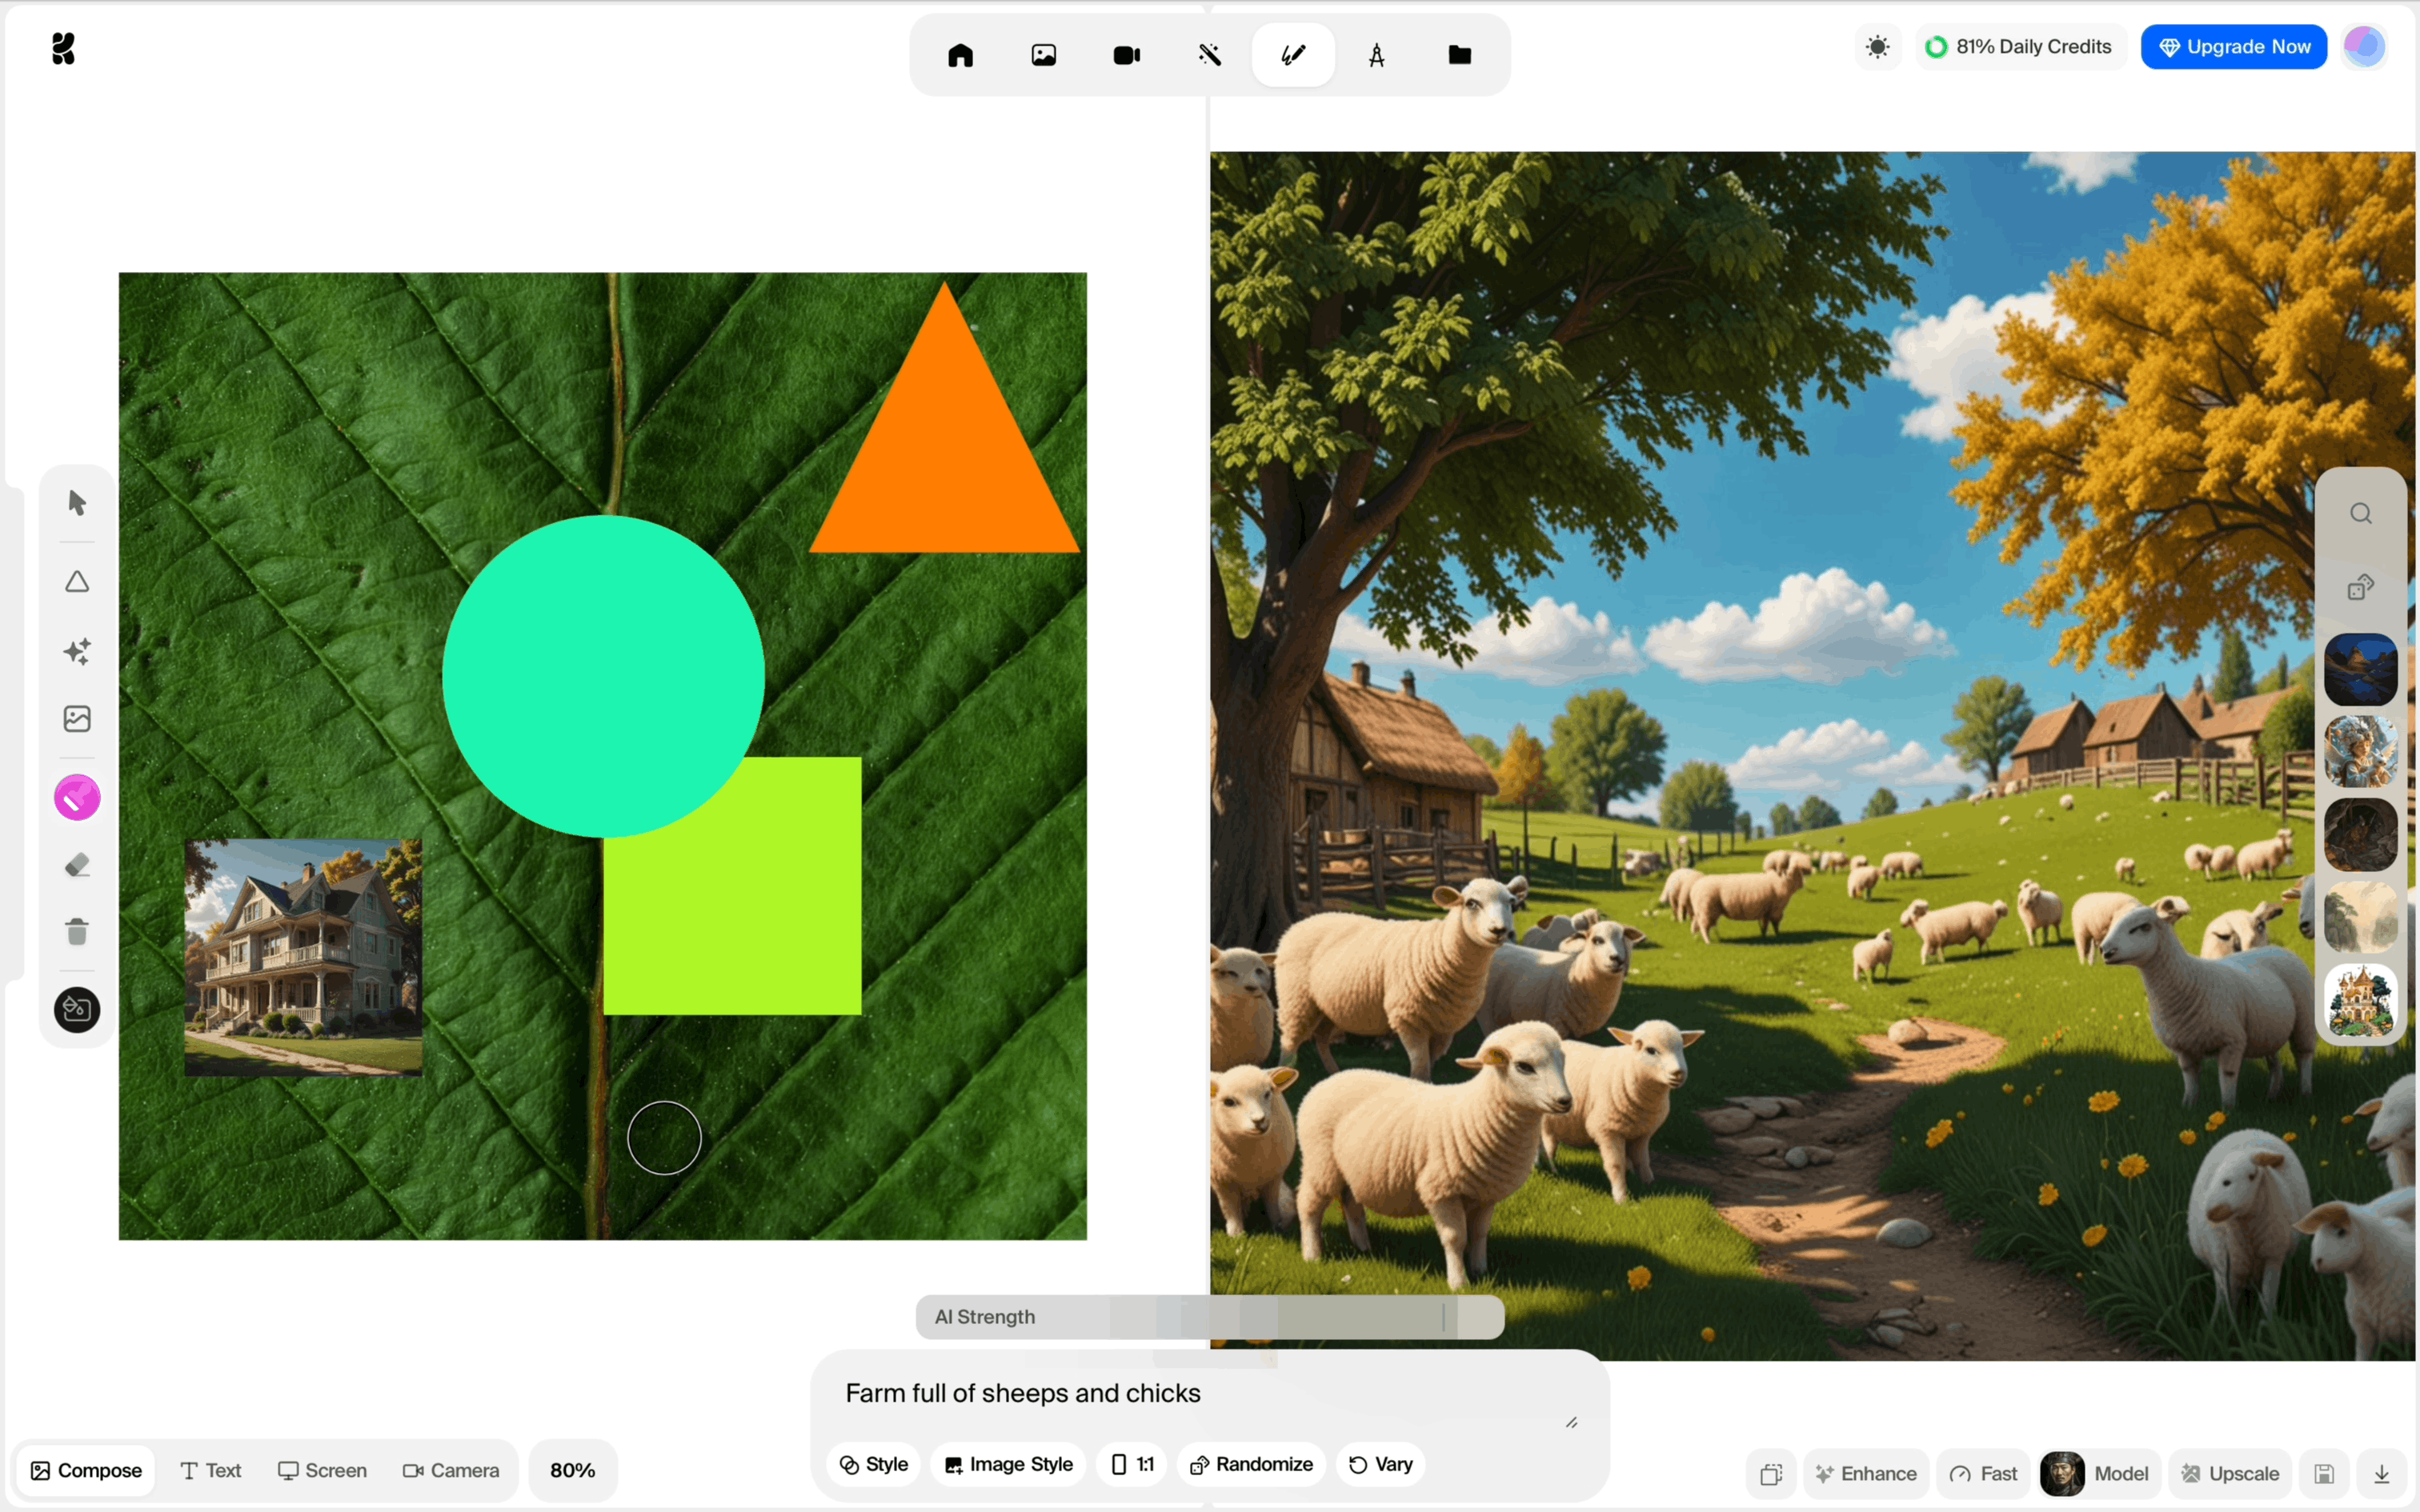Image resolution: width=2420 pixels, height=1512 pixels.
Task: Select the triangle shape tool
Action: coord(77,582)
